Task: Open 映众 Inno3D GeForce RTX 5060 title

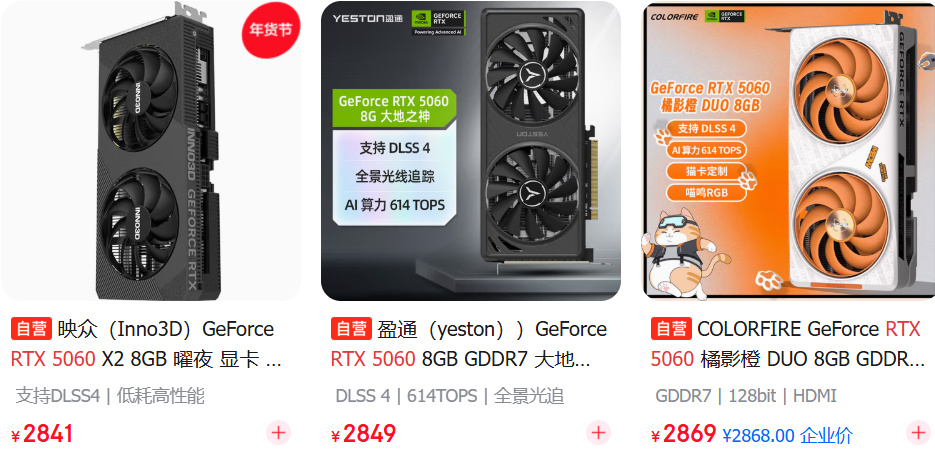Action: (x=146, y=344)
